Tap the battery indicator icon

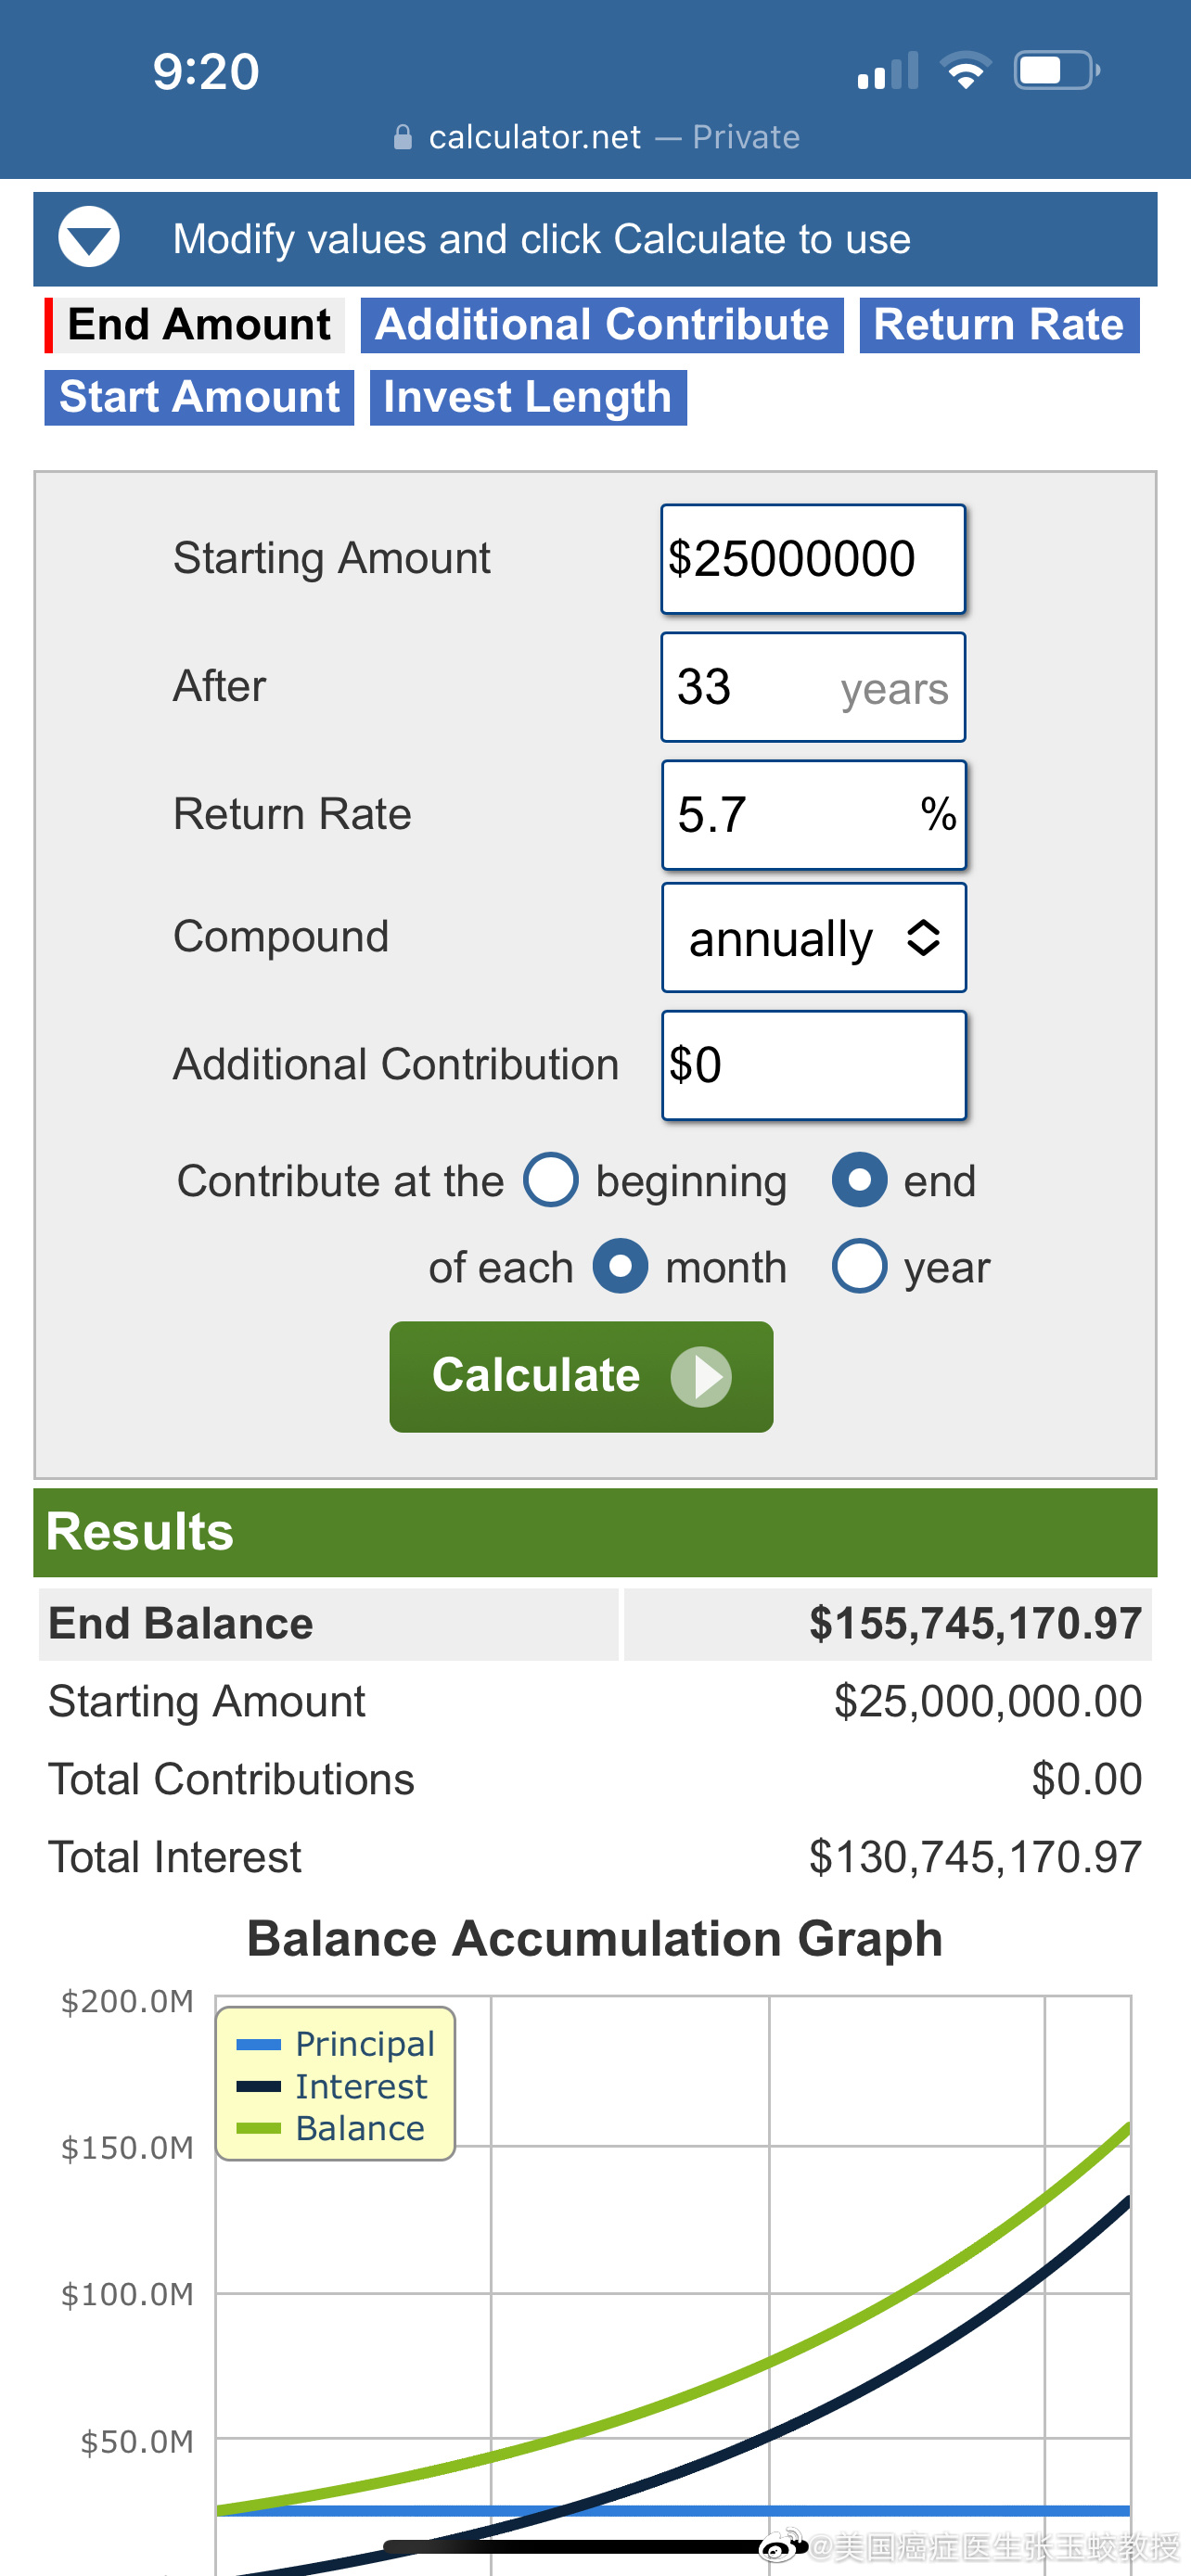(x=1057, y=71)
